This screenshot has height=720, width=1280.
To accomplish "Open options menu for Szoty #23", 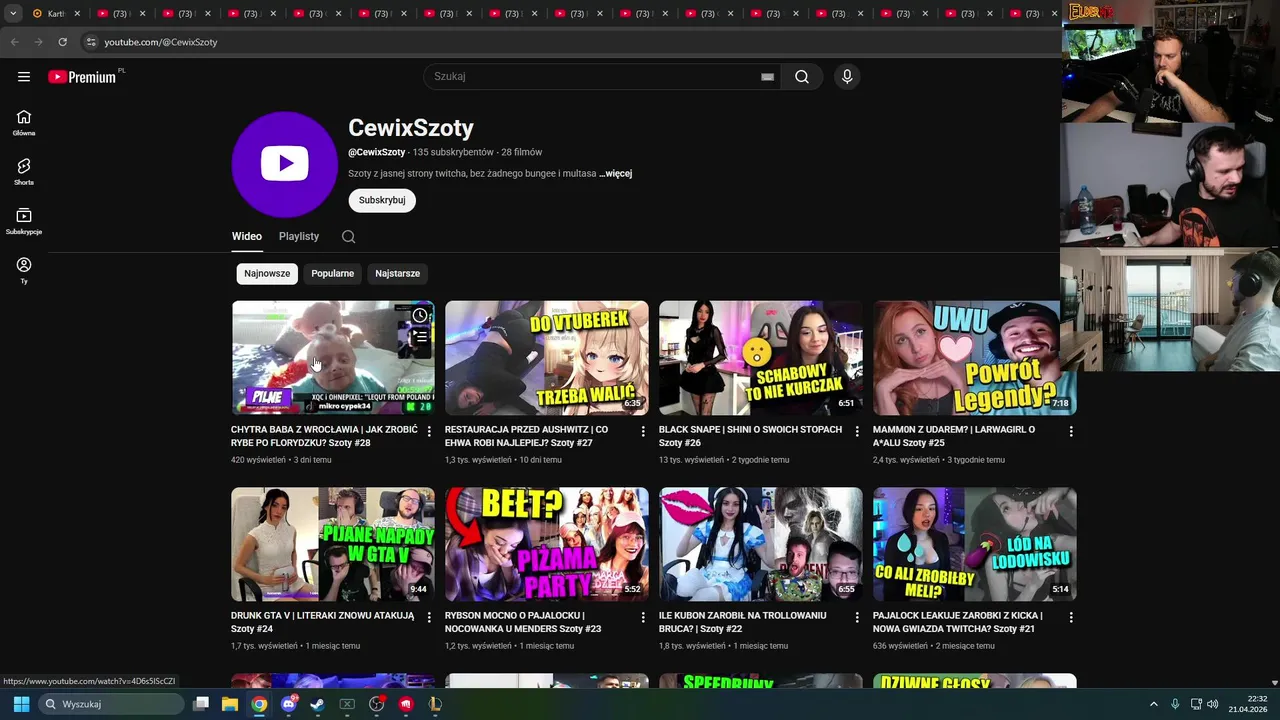I will pyautogui.click(x=643, y=617).
